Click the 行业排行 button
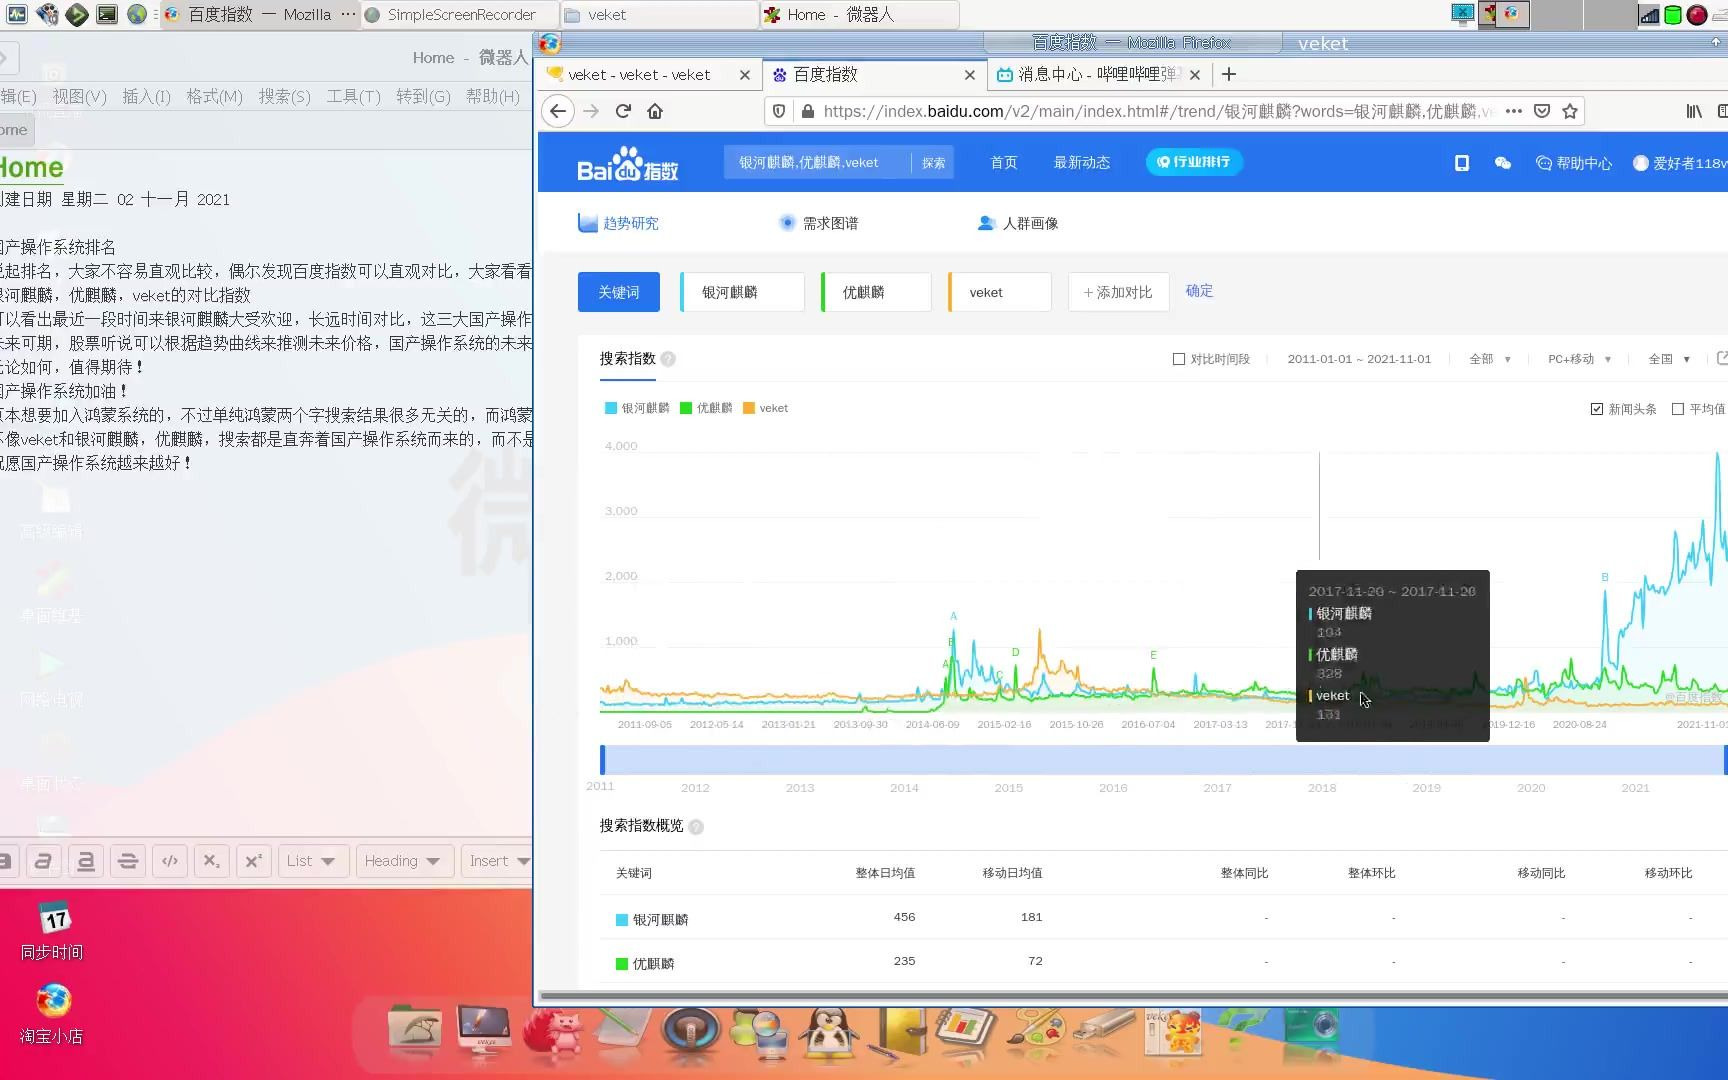 (1194, 162)
